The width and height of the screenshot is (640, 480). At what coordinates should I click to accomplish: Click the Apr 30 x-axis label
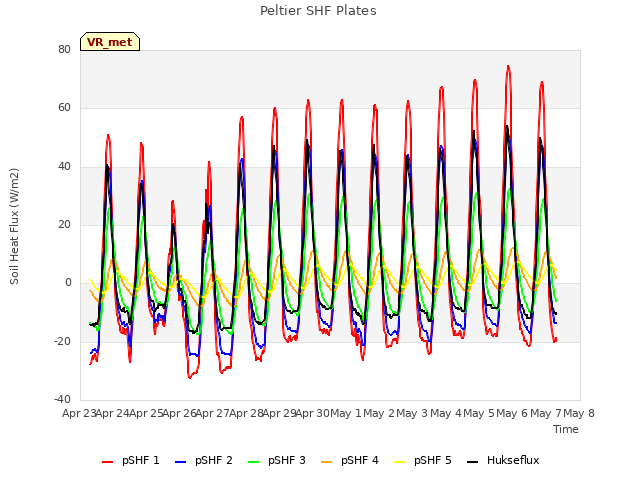click(313, 413)
